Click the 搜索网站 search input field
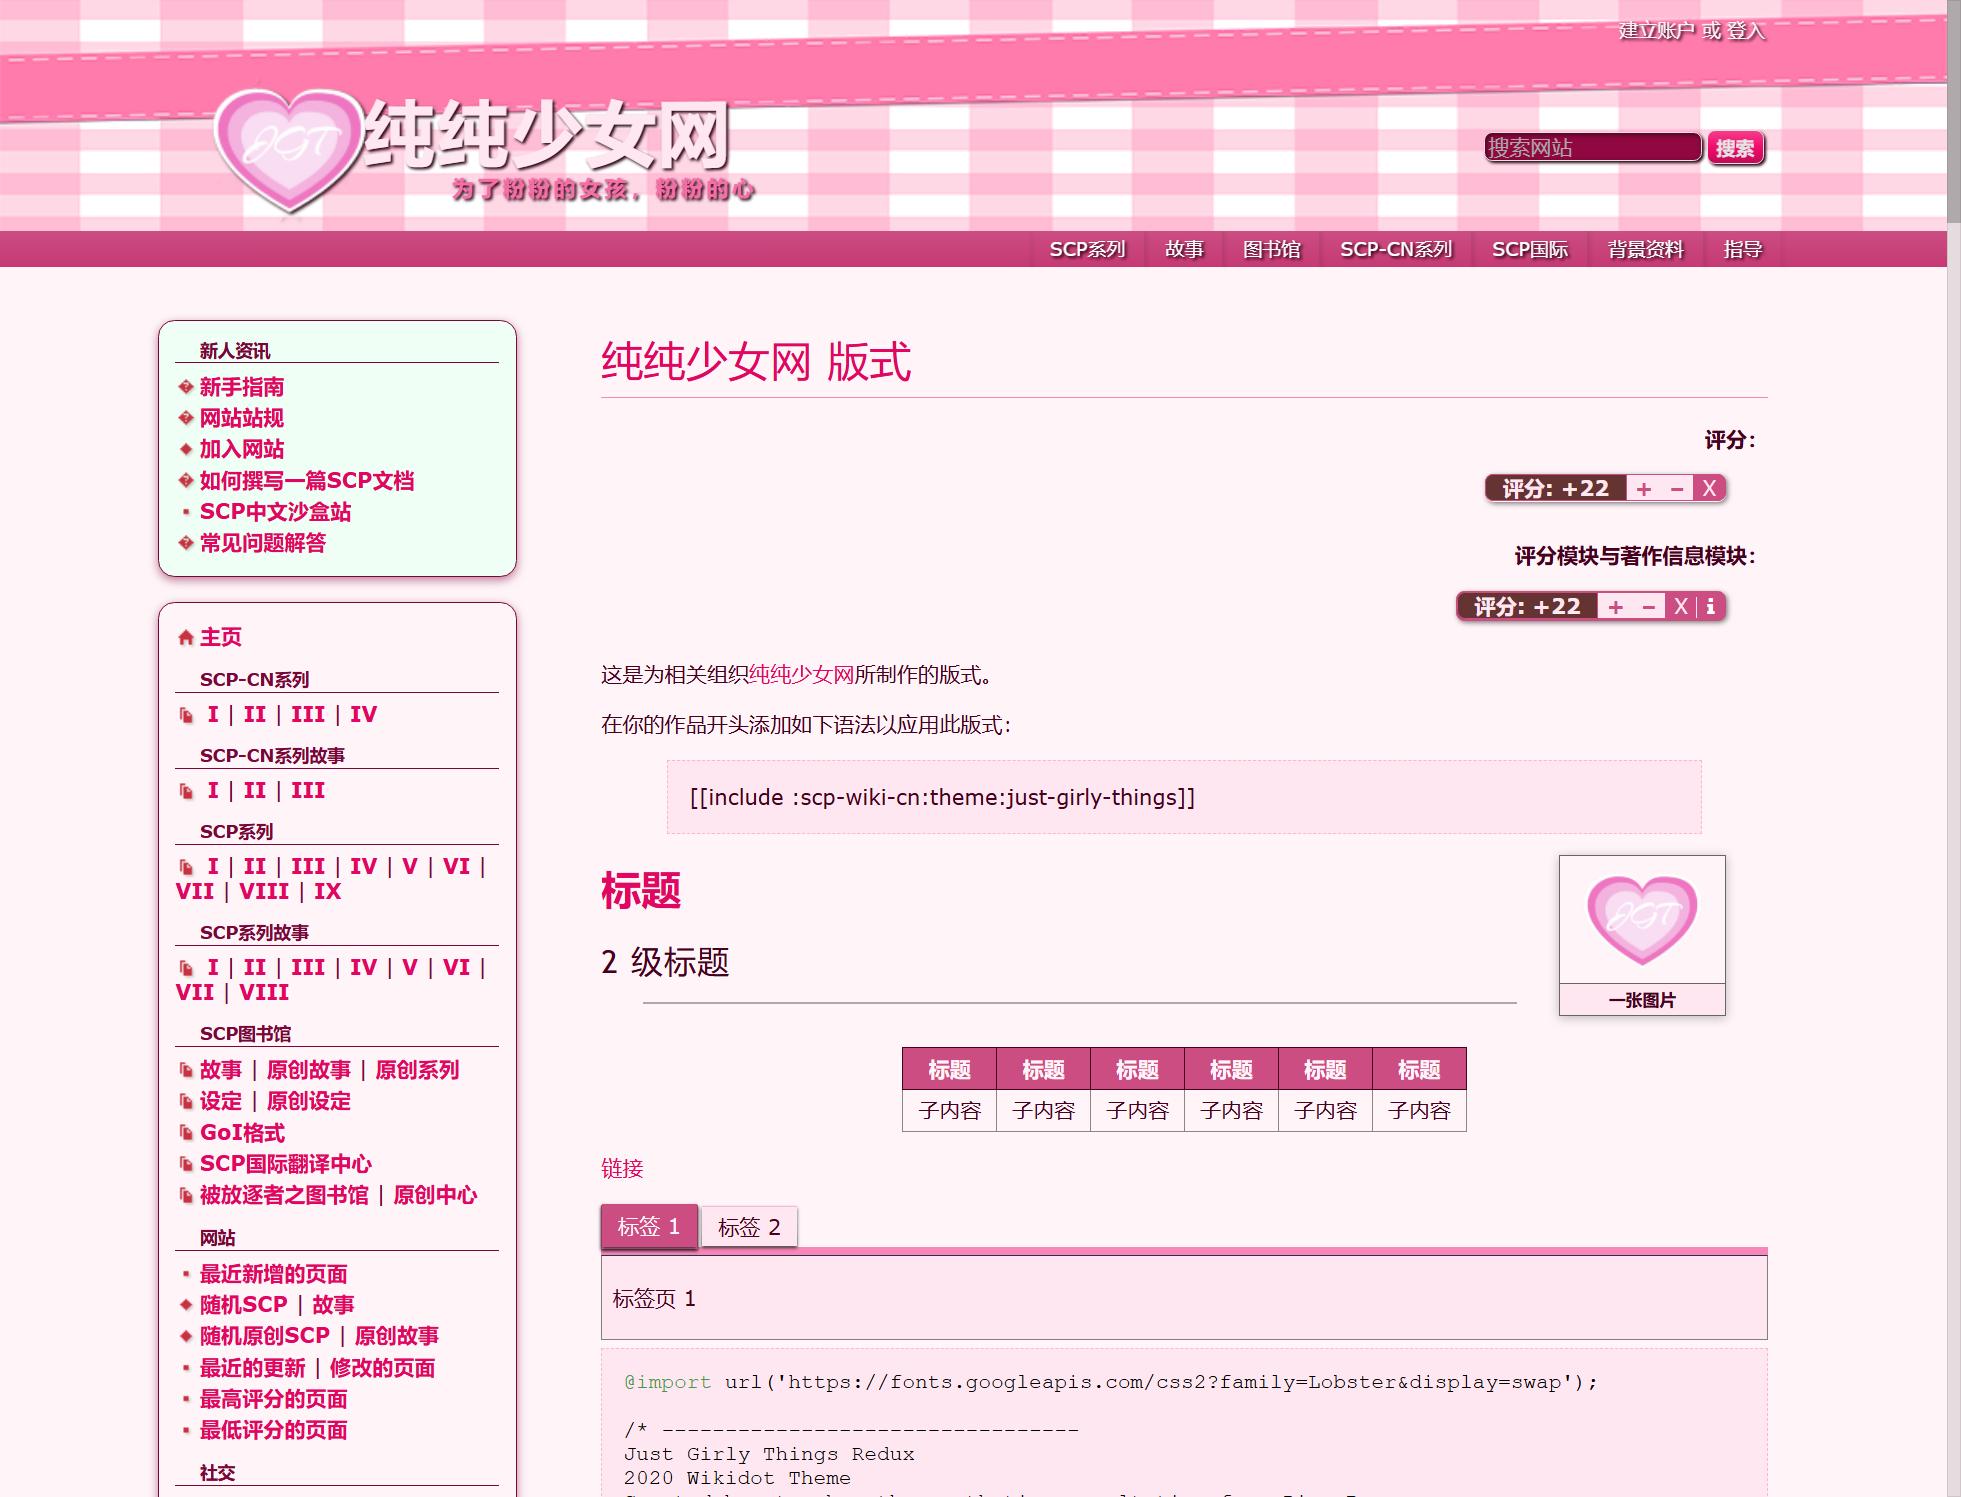 [x=1592, y=148]
